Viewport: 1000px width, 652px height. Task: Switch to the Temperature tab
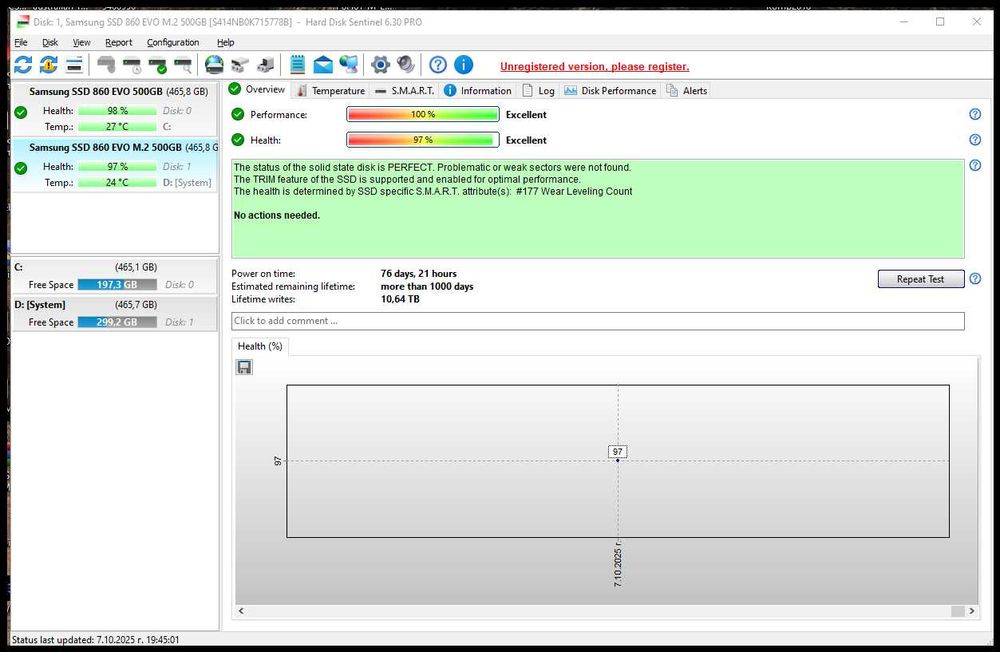click(x=331, y=91)
